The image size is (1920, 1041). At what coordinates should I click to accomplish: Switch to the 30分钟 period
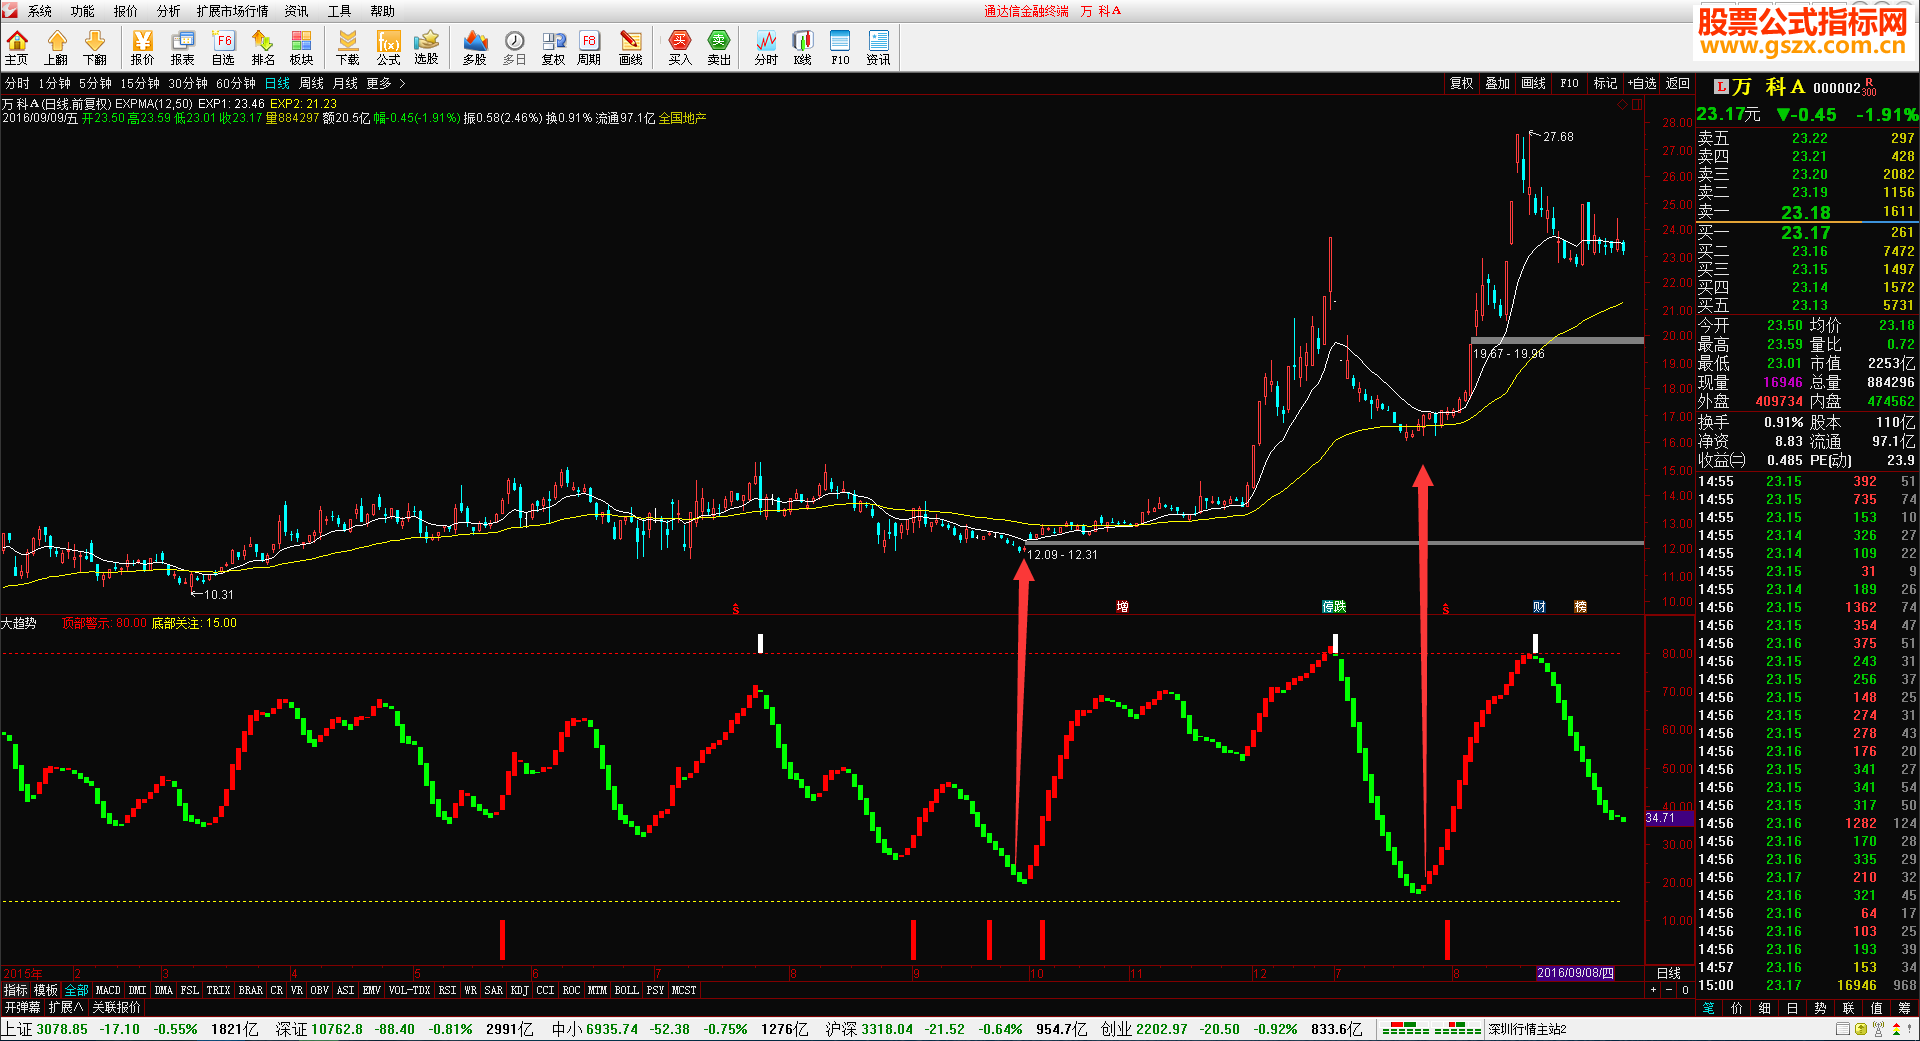pyautogui.click(x=188, y=83)
